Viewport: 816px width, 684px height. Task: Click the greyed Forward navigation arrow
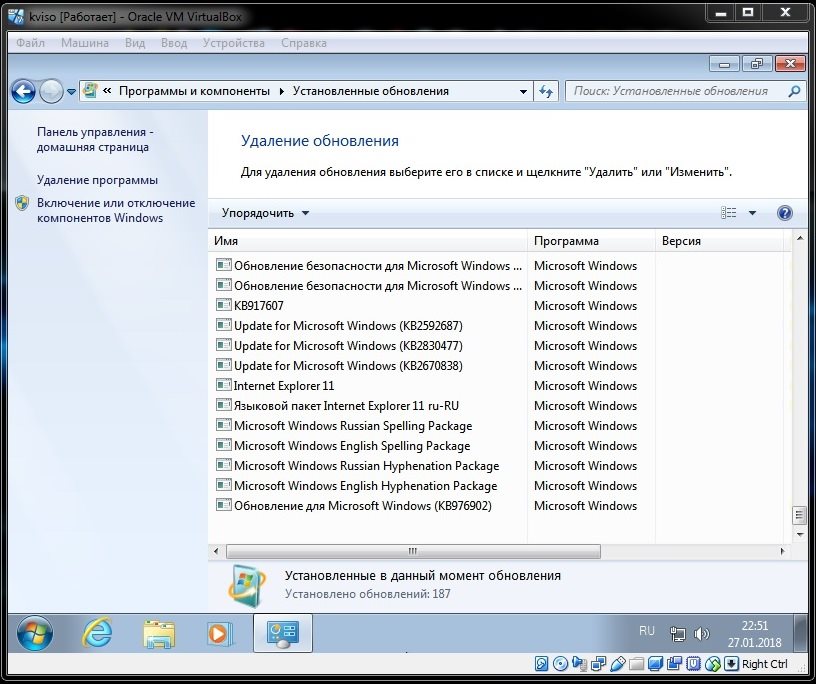point(51,92)
